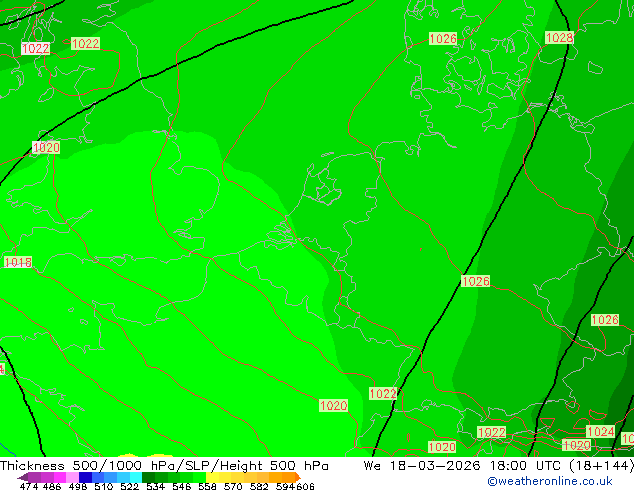Image resolution: width=634 pixels, height=490 pixels.
Task: Click the map title 'Thickness 500/1000 hPa/SLP/Height 500 hPa'
Action: 164,466
